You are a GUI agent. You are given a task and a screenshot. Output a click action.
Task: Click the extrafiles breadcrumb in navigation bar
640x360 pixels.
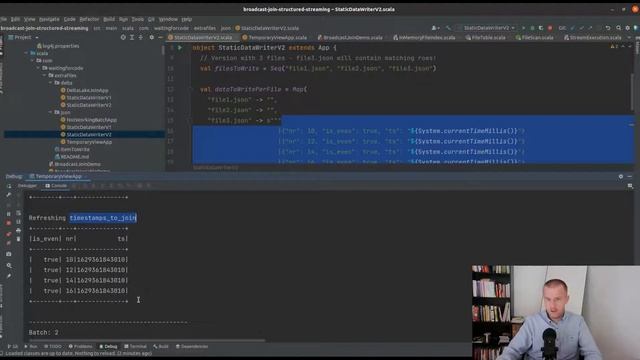(x=204, y=28)
